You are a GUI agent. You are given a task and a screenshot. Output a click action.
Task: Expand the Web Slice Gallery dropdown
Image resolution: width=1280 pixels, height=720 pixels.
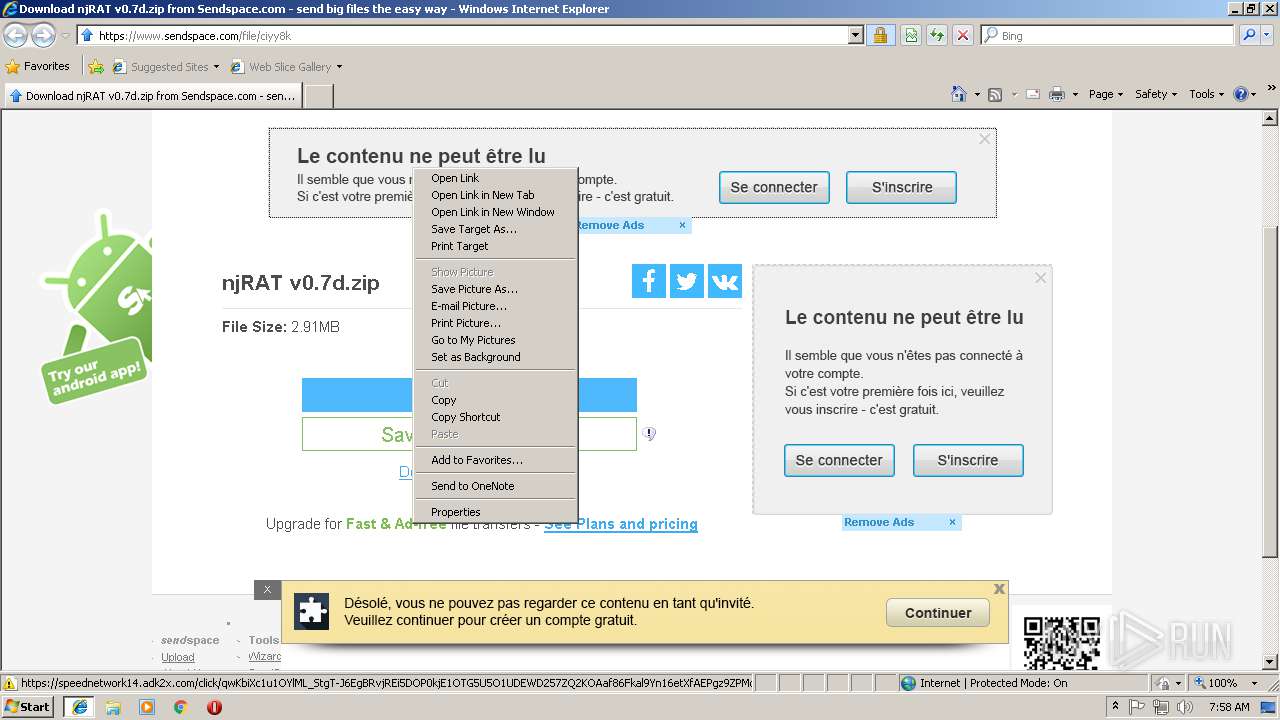click(x=339, y=67)
